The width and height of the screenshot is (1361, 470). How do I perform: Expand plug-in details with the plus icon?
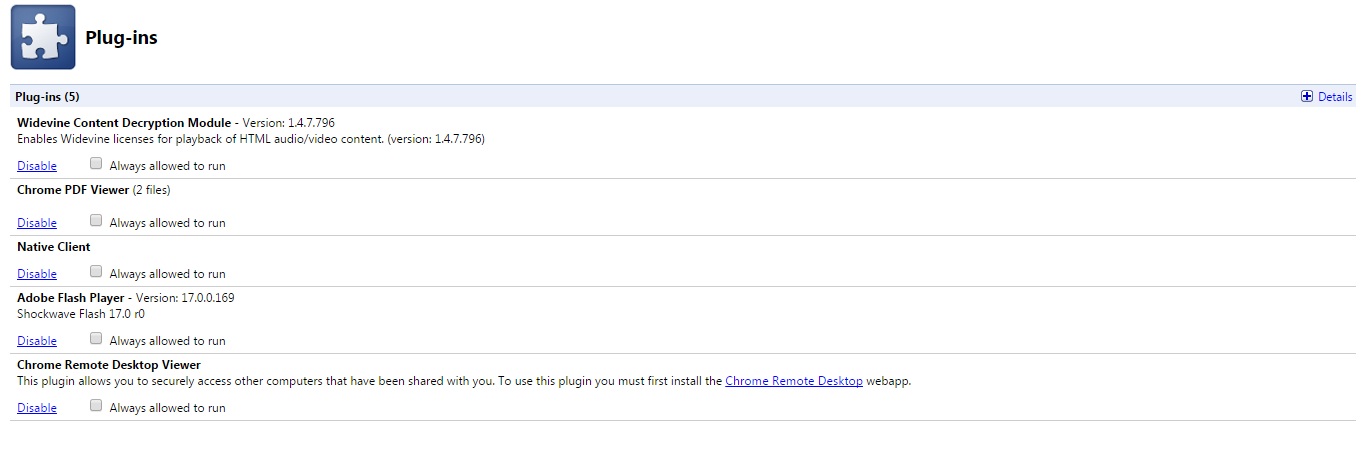[1306, 97]
